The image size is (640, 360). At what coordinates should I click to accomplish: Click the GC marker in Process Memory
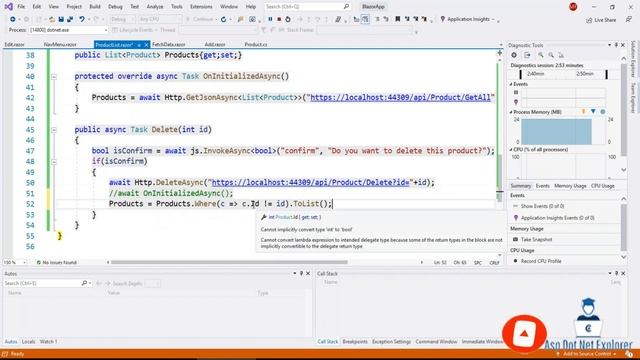tap(583, 111)
